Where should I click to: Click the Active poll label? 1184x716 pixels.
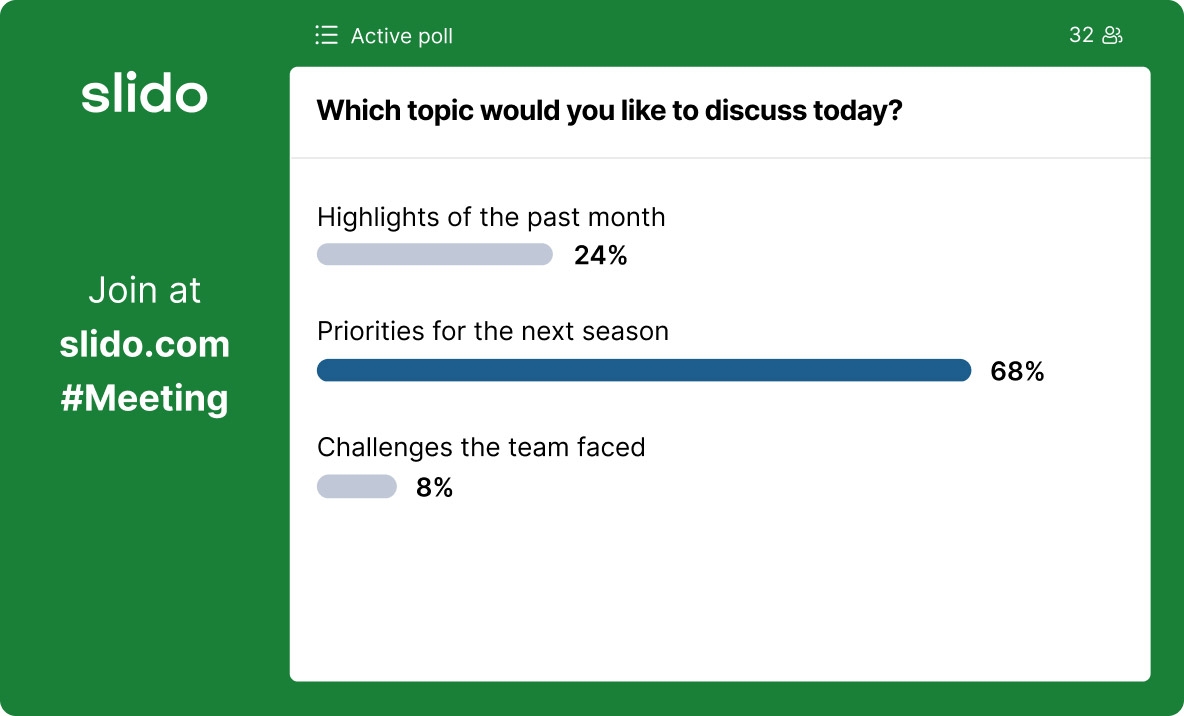(x=402, y=37)
